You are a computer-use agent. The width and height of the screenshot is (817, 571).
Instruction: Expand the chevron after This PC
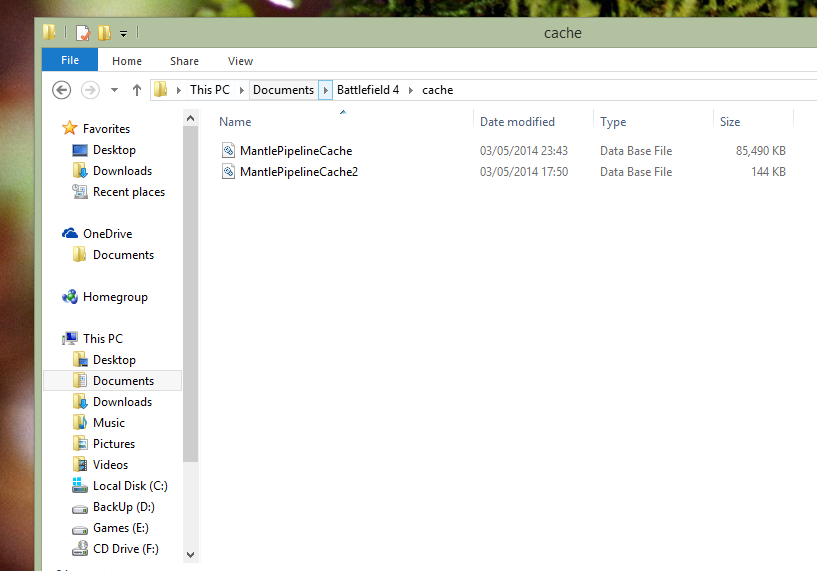[242, 90]
